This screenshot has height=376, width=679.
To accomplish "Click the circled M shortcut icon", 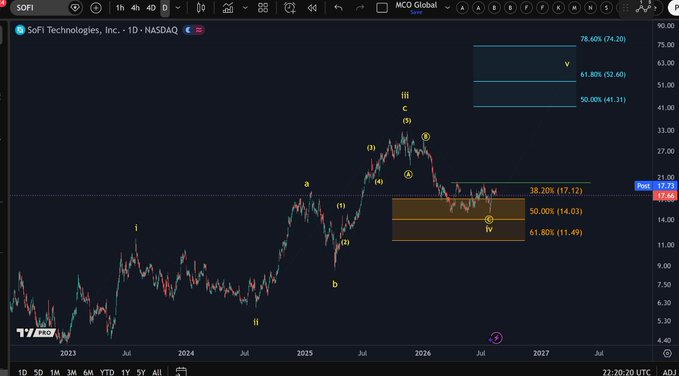I will coord(575,8).
